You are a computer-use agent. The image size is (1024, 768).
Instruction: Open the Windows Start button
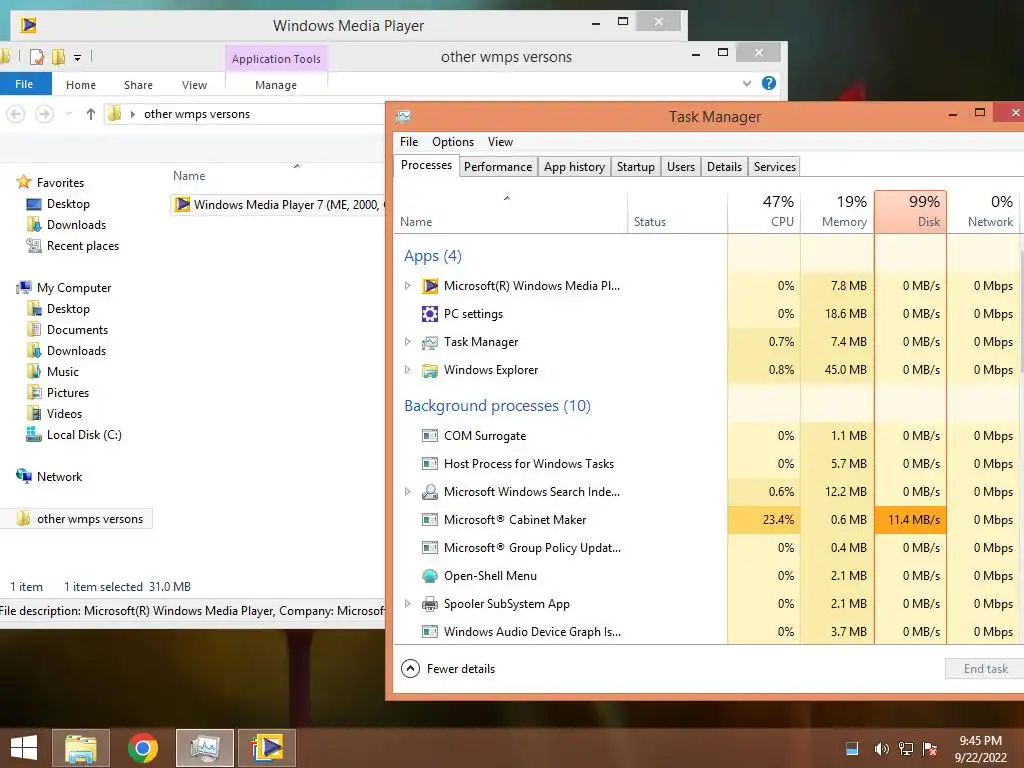[24, 748]
